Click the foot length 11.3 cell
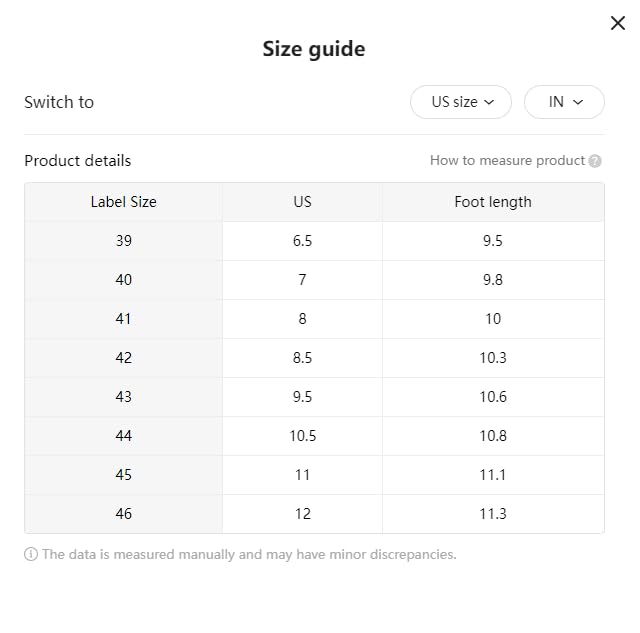The image size is (640, 633). tap(493, 514)
